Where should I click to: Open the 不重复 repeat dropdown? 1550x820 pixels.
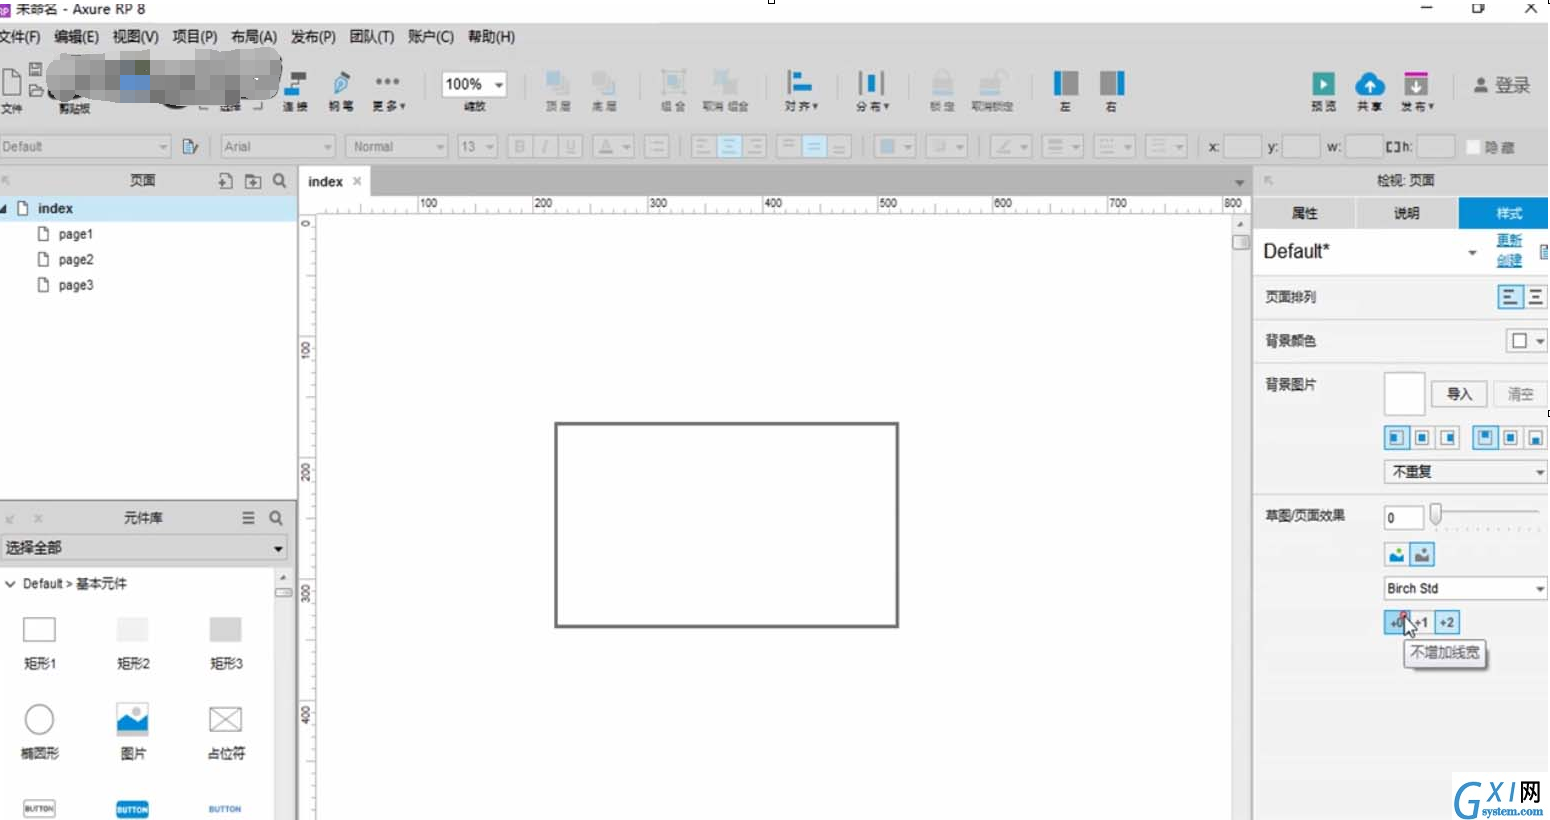(1466, 471)
